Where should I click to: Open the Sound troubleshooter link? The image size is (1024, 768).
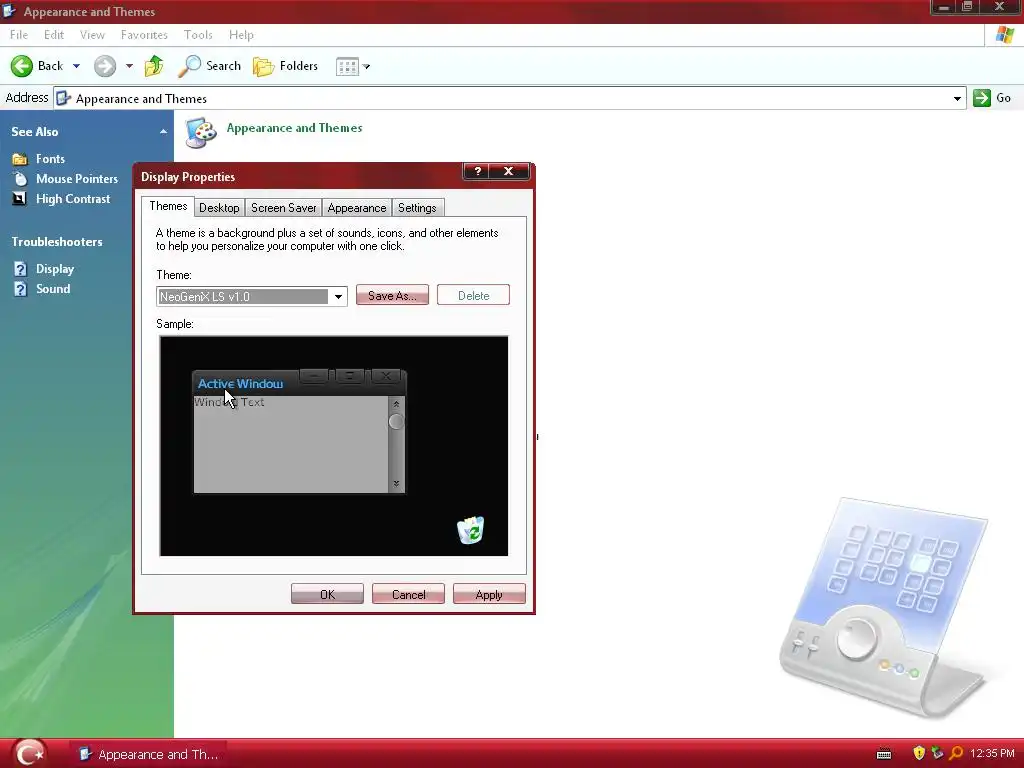[x=53, y=289]
